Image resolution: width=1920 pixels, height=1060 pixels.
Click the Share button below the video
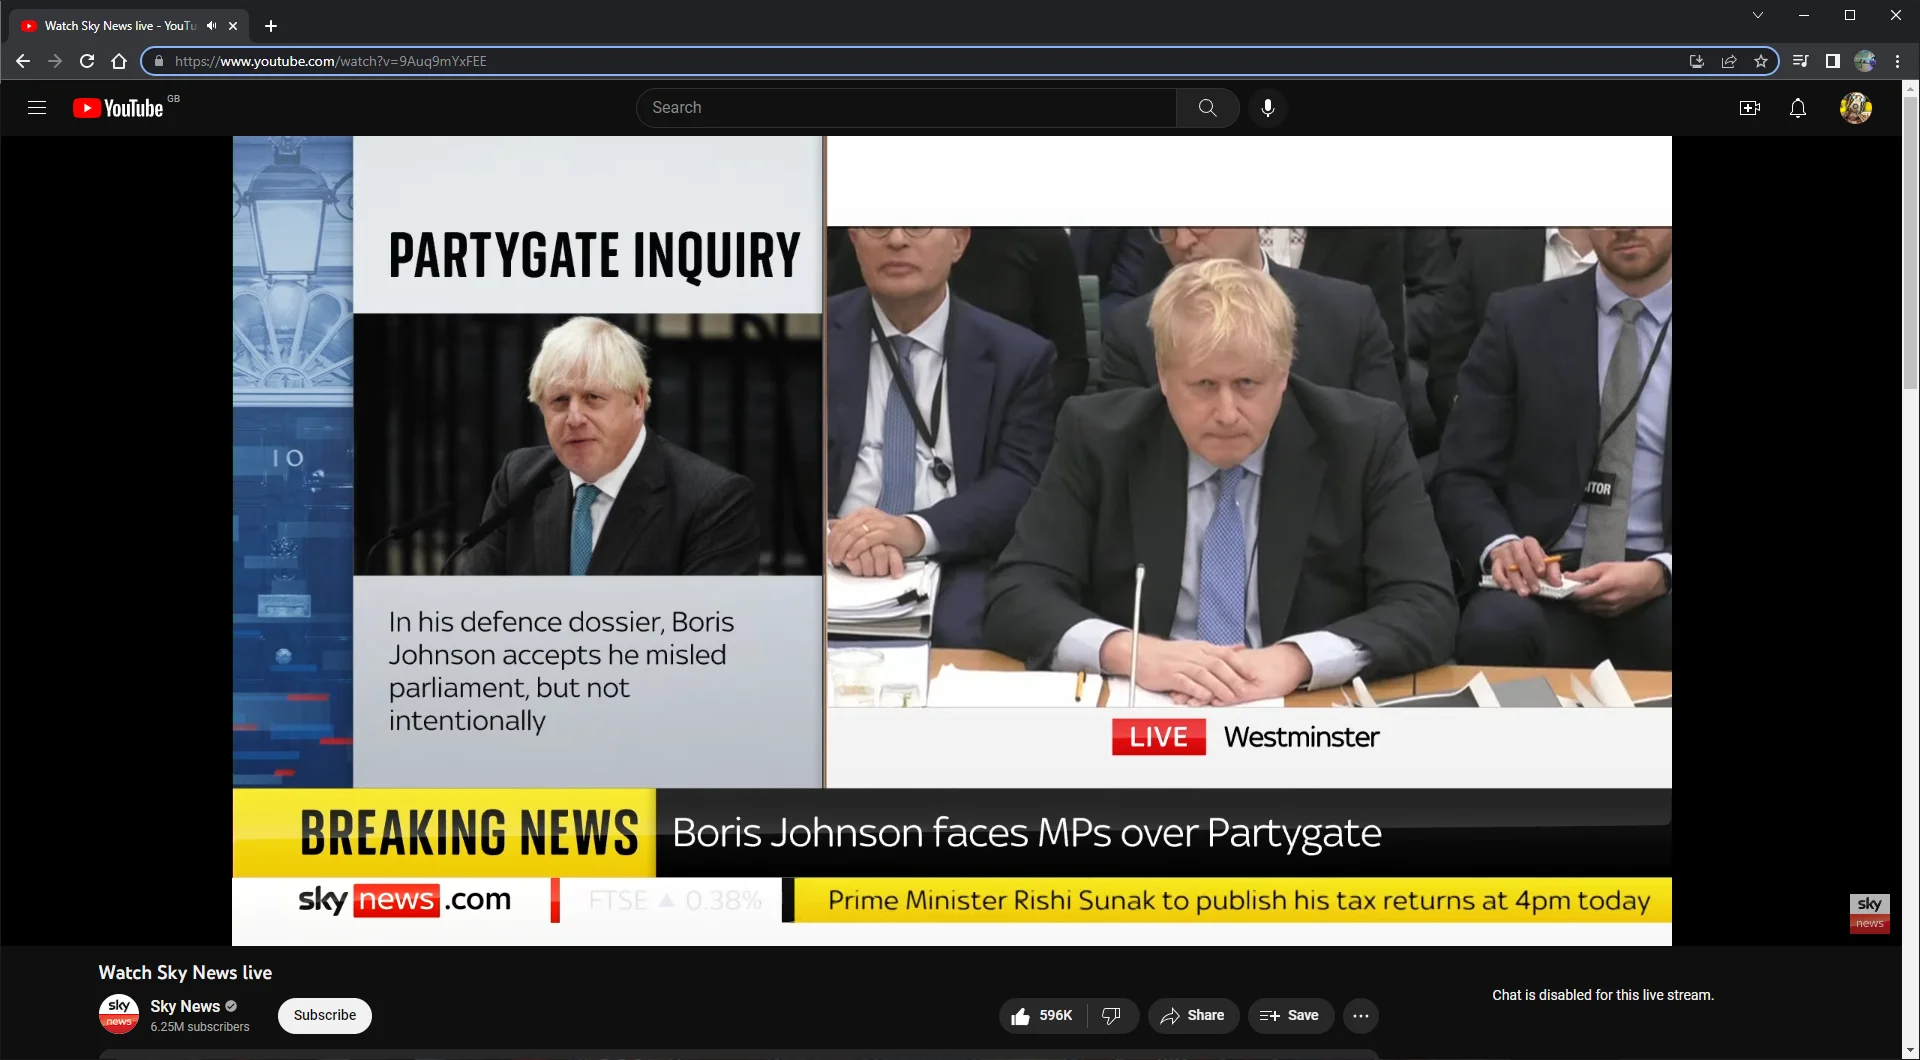(x=1193, y=1016)
